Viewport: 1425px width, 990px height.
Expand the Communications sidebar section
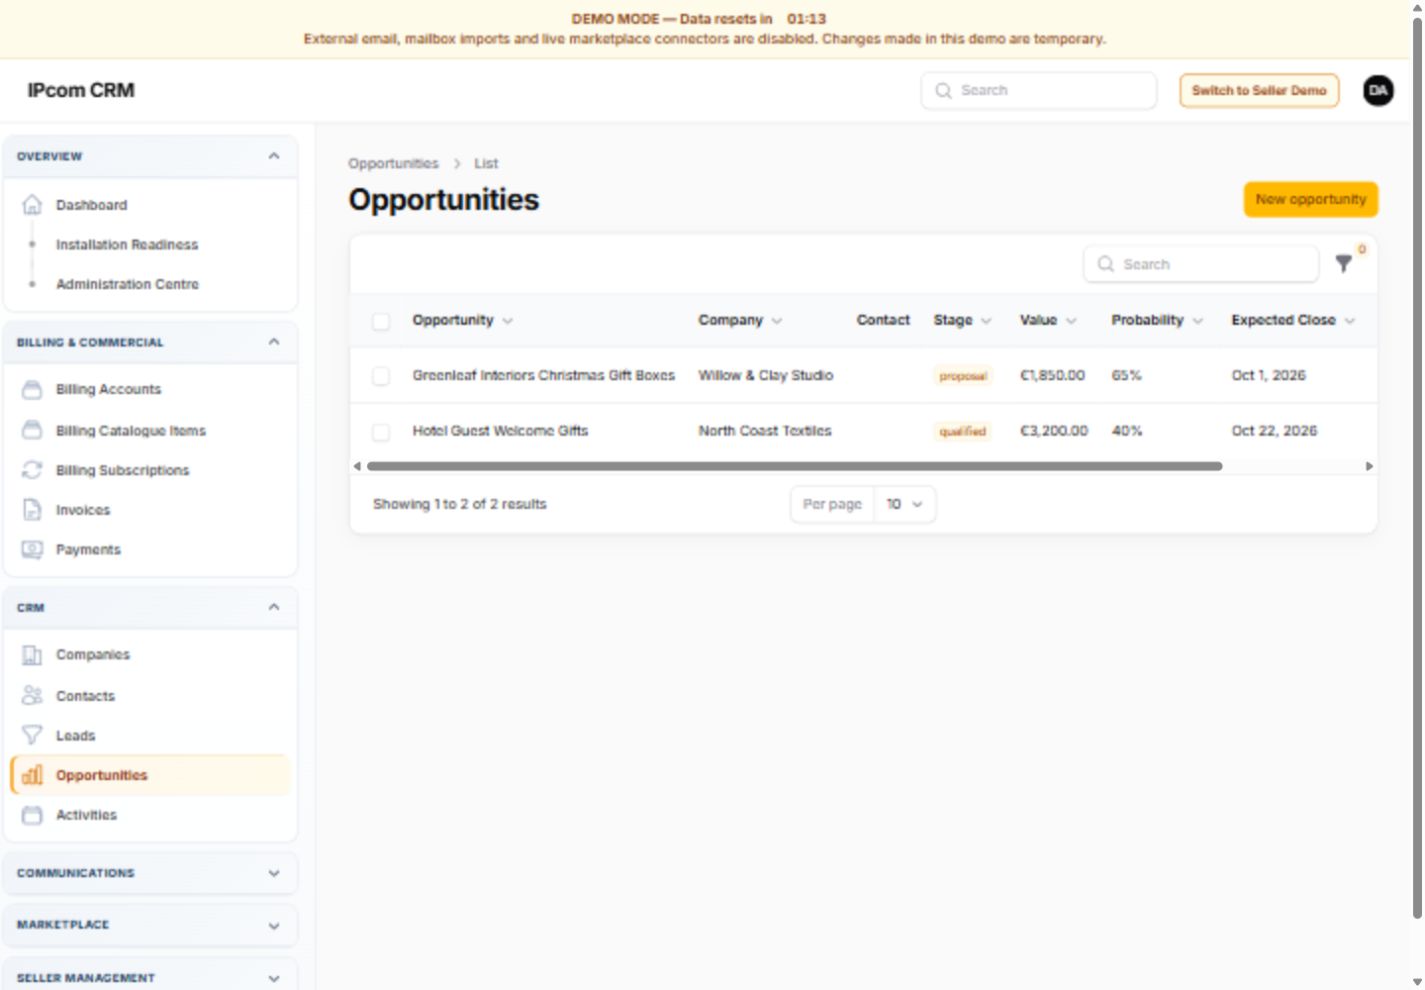pos(274,873)
